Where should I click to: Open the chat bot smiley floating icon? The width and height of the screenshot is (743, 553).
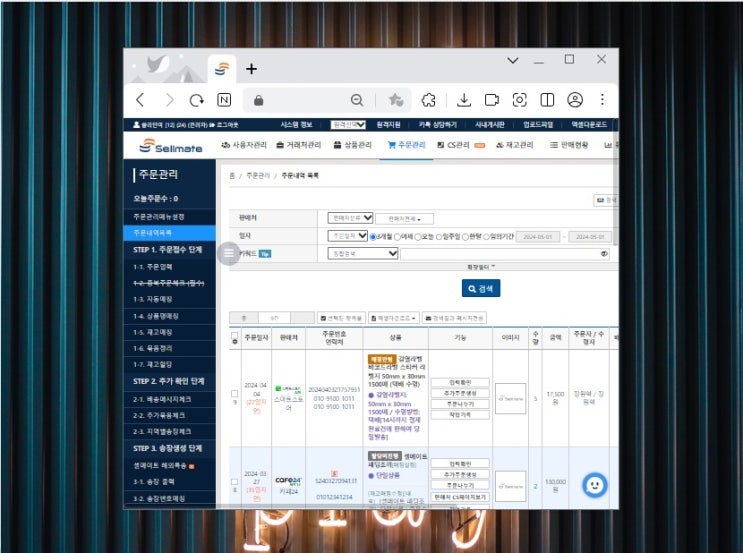[594, 485]
